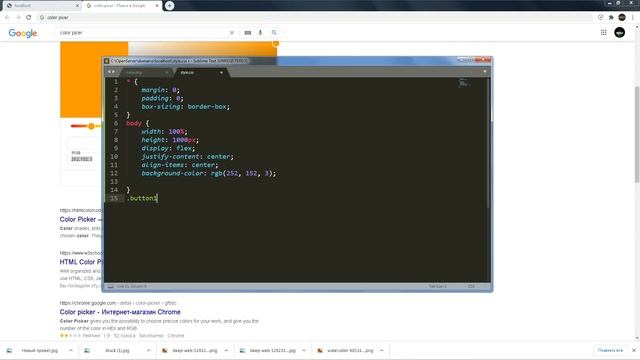
Task: Clear the Google search query
Action: pos(232,33)
